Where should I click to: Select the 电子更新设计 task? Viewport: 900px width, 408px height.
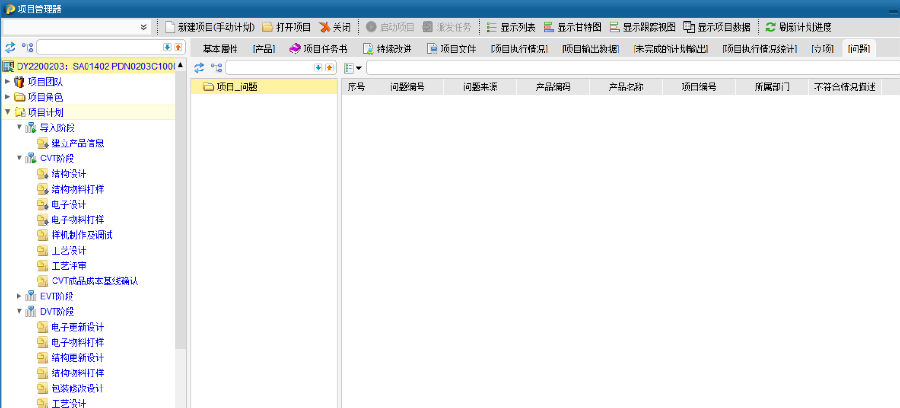(77, 327)
